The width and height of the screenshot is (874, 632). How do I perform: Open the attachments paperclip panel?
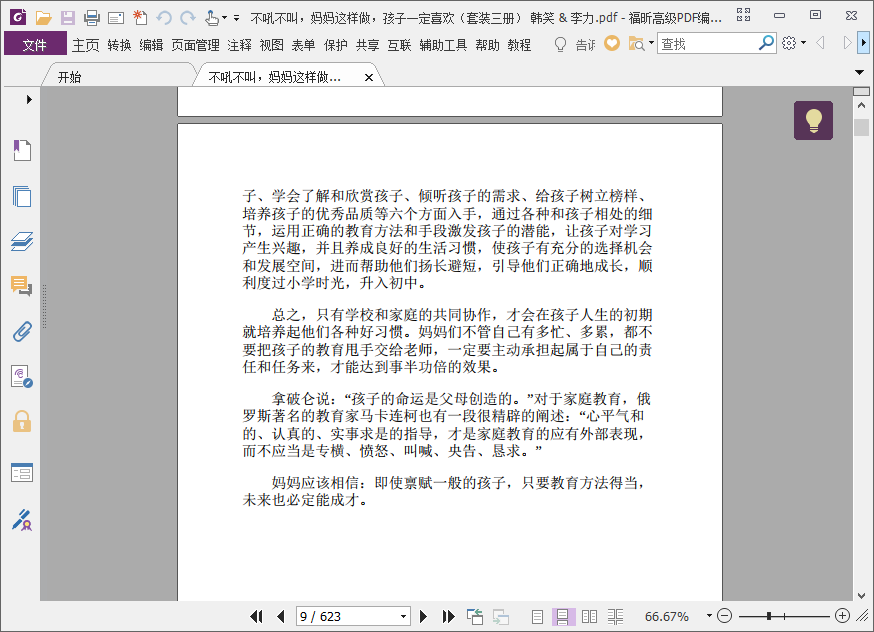22,332
